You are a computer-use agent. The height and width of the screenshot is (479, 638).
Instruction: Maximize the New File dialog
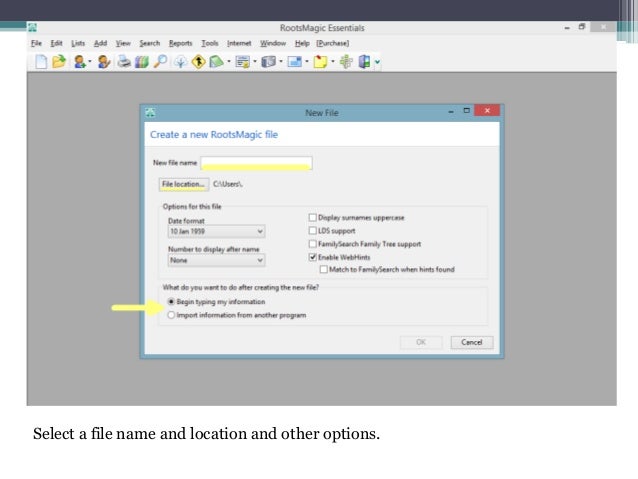467,111
